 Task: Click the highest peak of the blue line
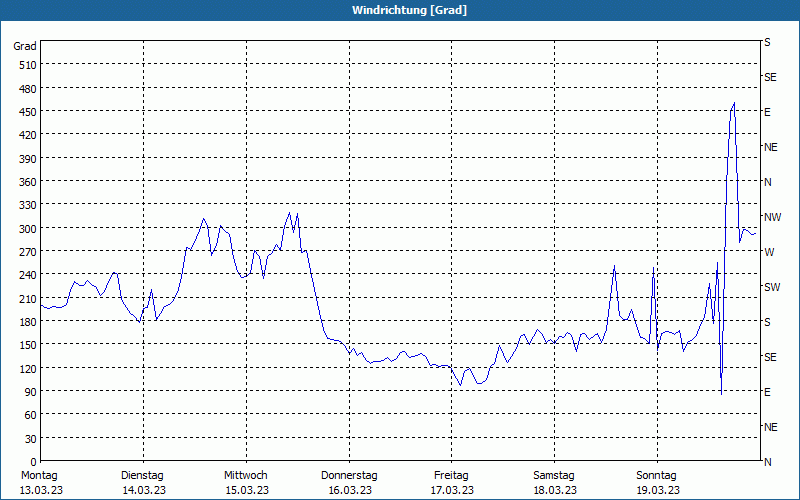pyautogui.click(x=734, y=103)
